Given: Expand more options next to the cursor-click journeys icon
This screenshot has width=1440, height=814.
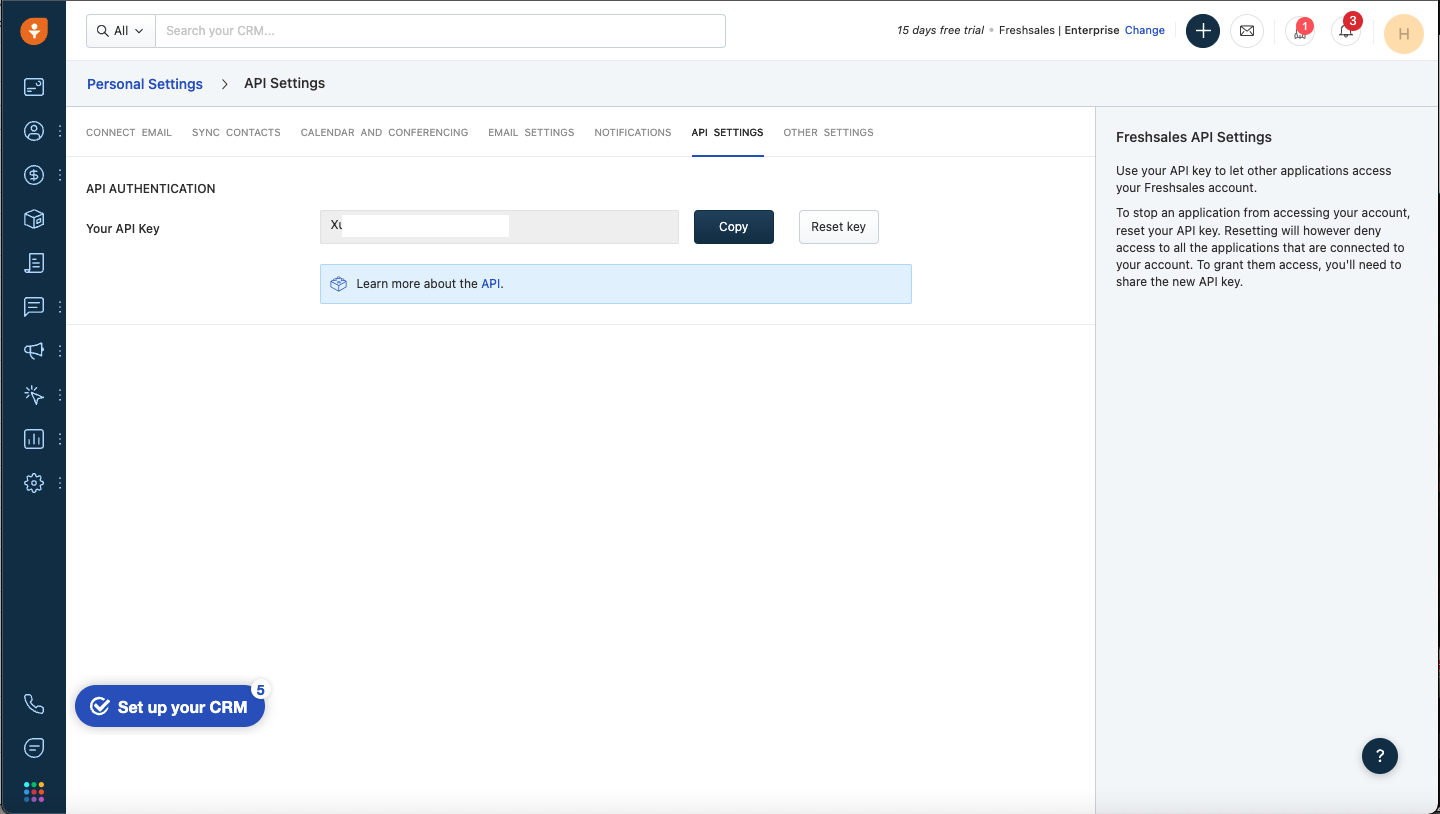Looking at the screenshot, I should pos(60,395).
